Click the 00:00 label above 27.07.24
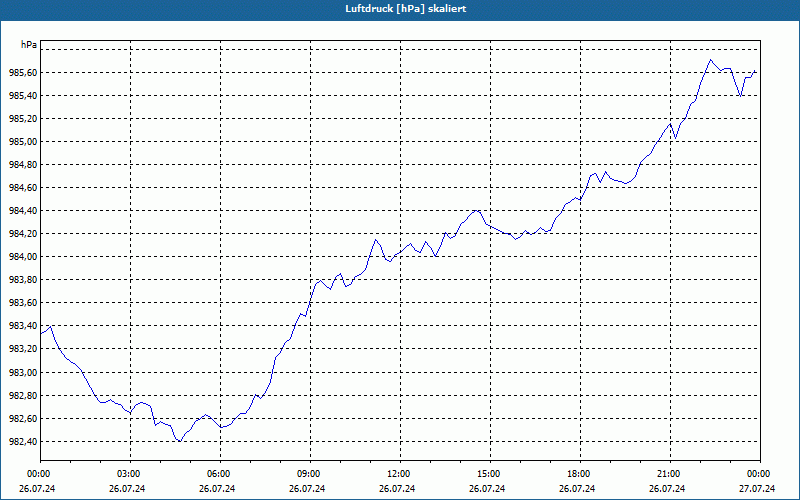 coord(760,474)
